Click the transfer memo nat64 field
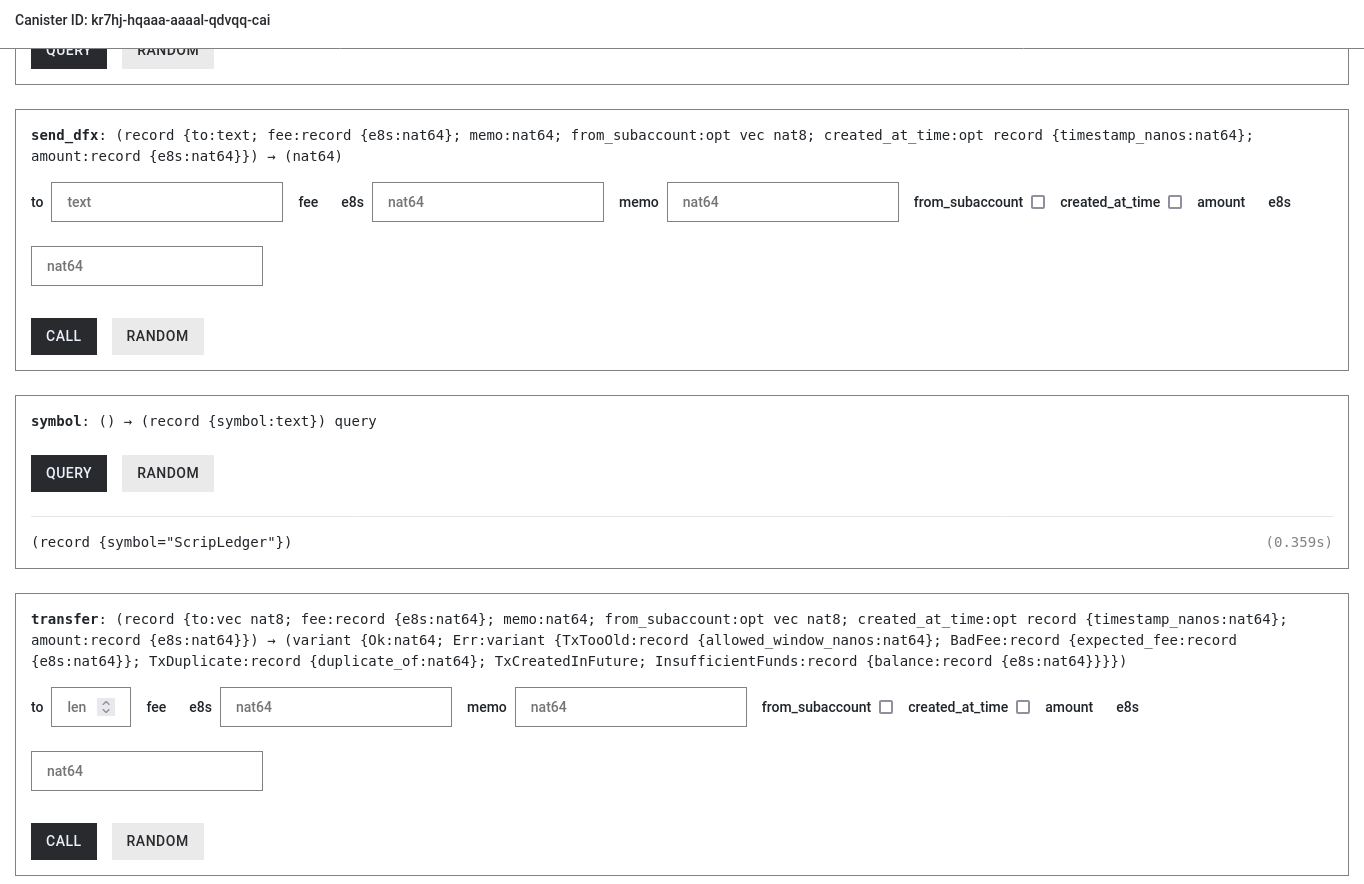 pos(631,707)
